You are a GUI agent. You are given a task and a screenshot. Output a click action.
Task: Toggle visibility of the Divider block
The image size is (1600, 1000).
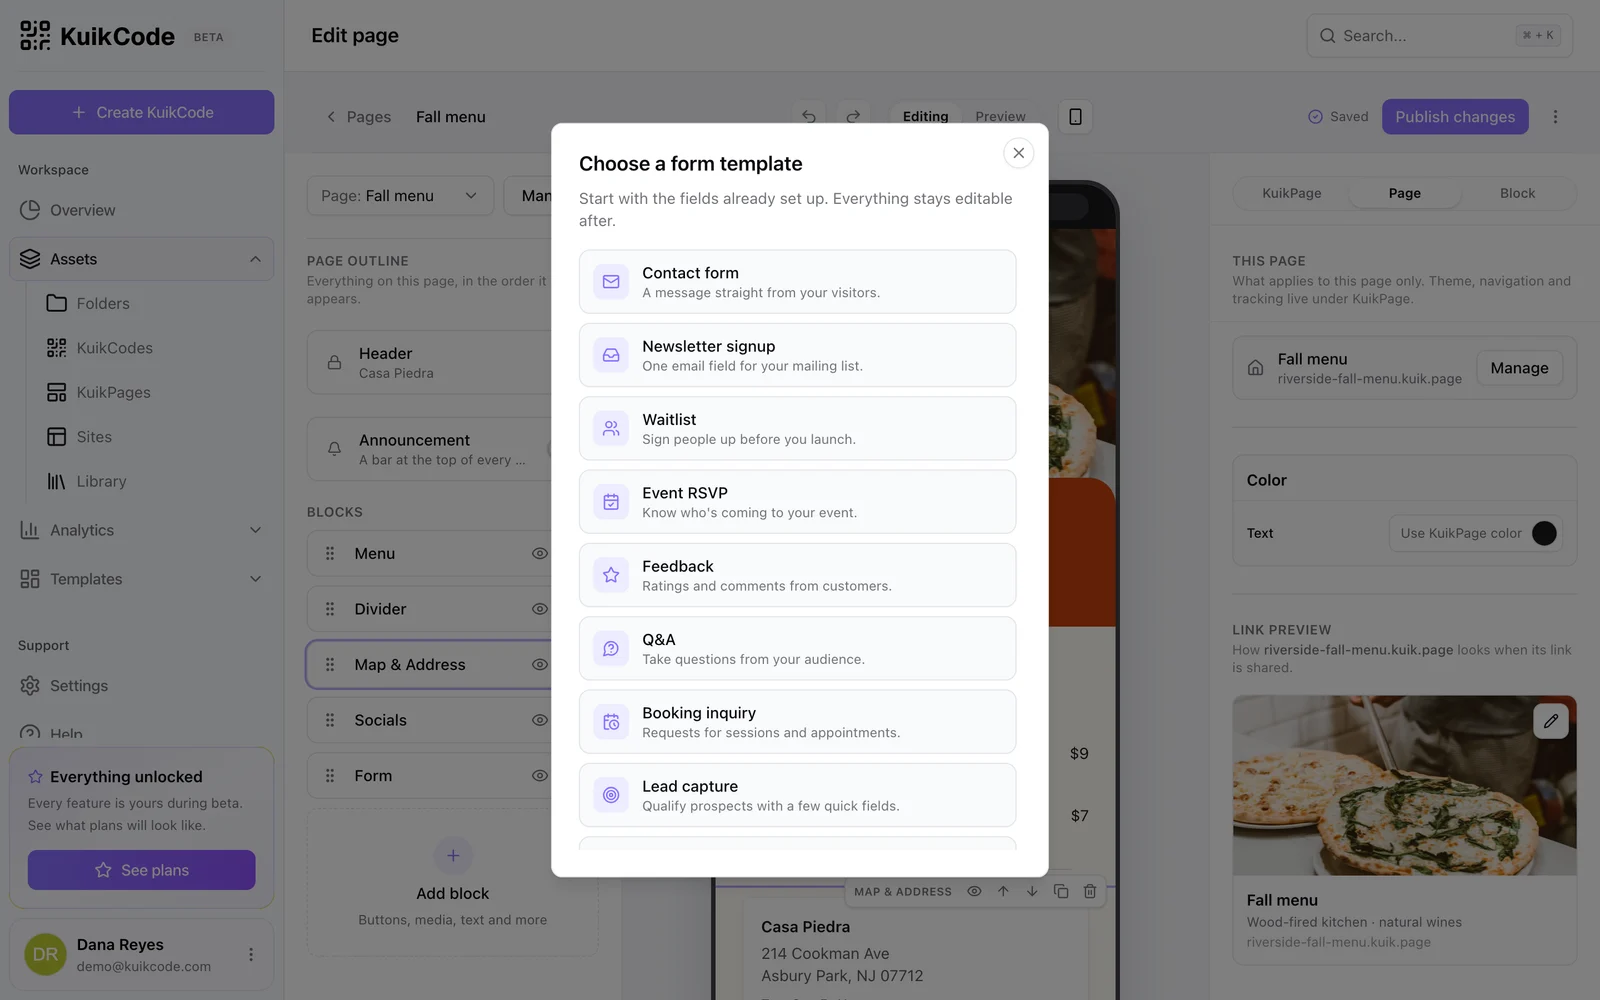click(540, 609)
